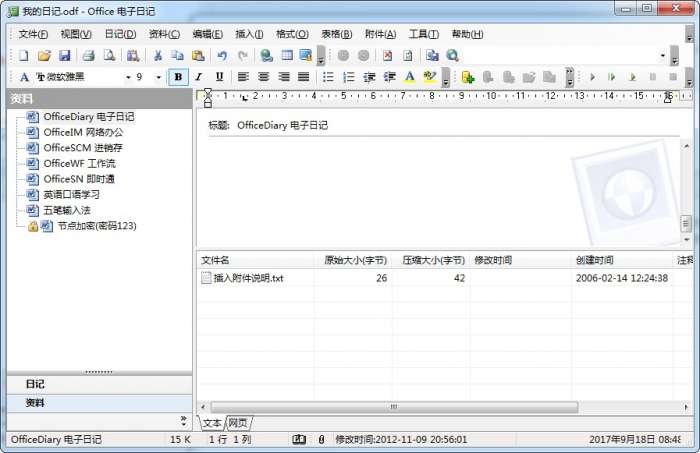Open the font name dropdown
The image size is (700, 453).
[128, 77]
